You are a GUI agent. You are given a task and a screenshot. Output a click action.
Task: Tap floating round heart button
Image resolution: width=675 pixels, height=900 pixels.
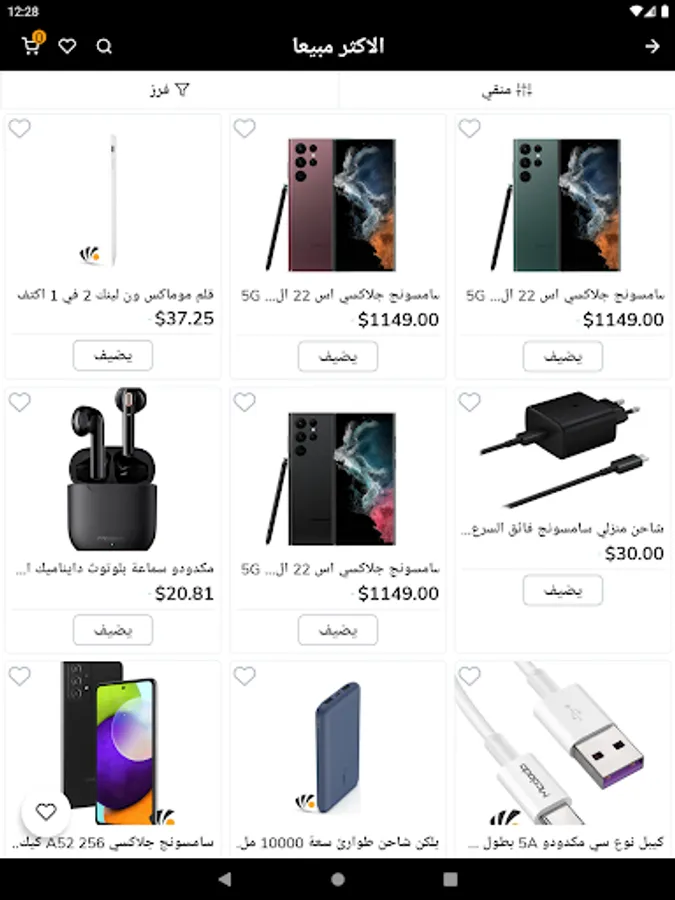46,812
